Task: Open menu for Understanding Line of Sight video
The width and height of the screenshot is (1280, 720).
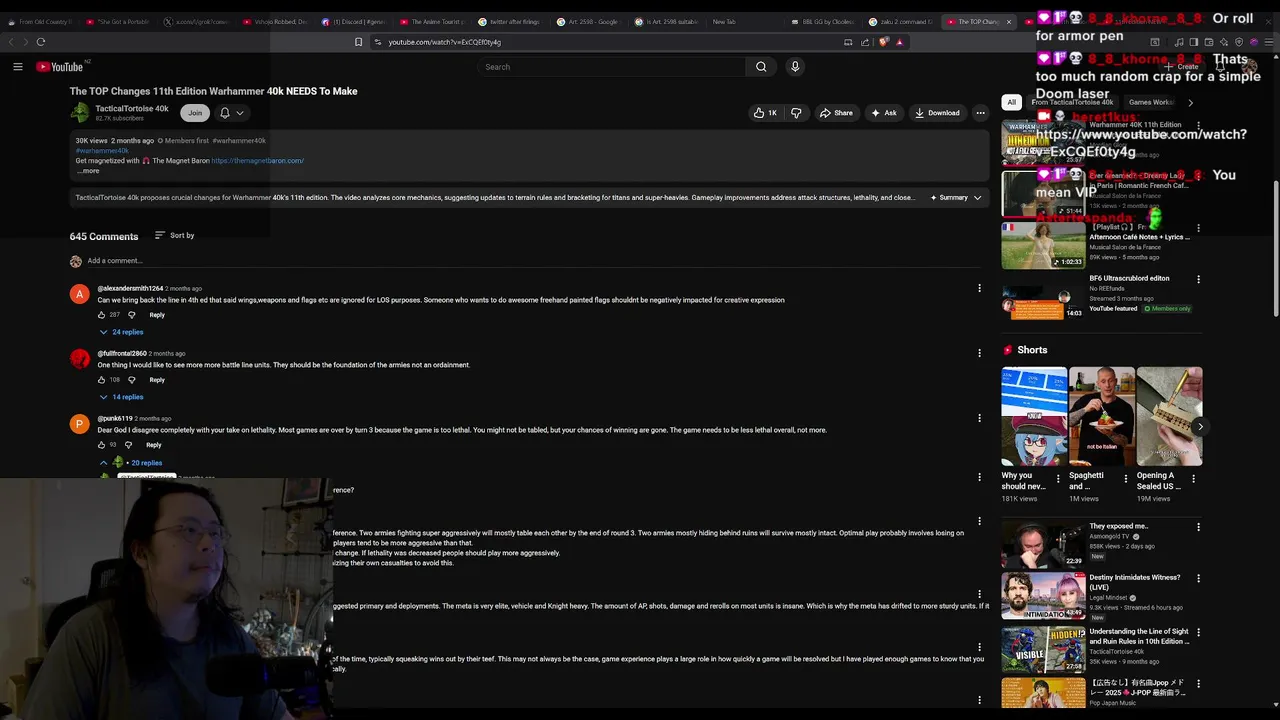Action: (1198, 632)
